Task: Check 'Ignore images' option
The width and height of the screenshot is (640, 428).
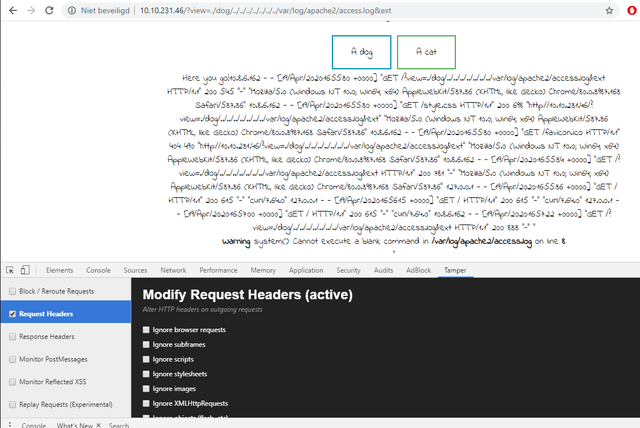Action: pyautogui.click(x=146, y=388)
